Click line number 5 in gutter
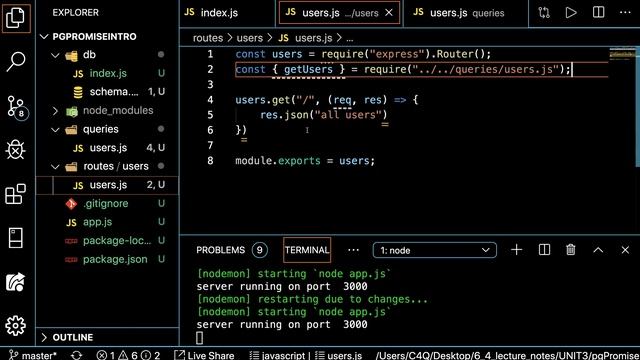This screenshot has width=640, height=360. point(210,115)
